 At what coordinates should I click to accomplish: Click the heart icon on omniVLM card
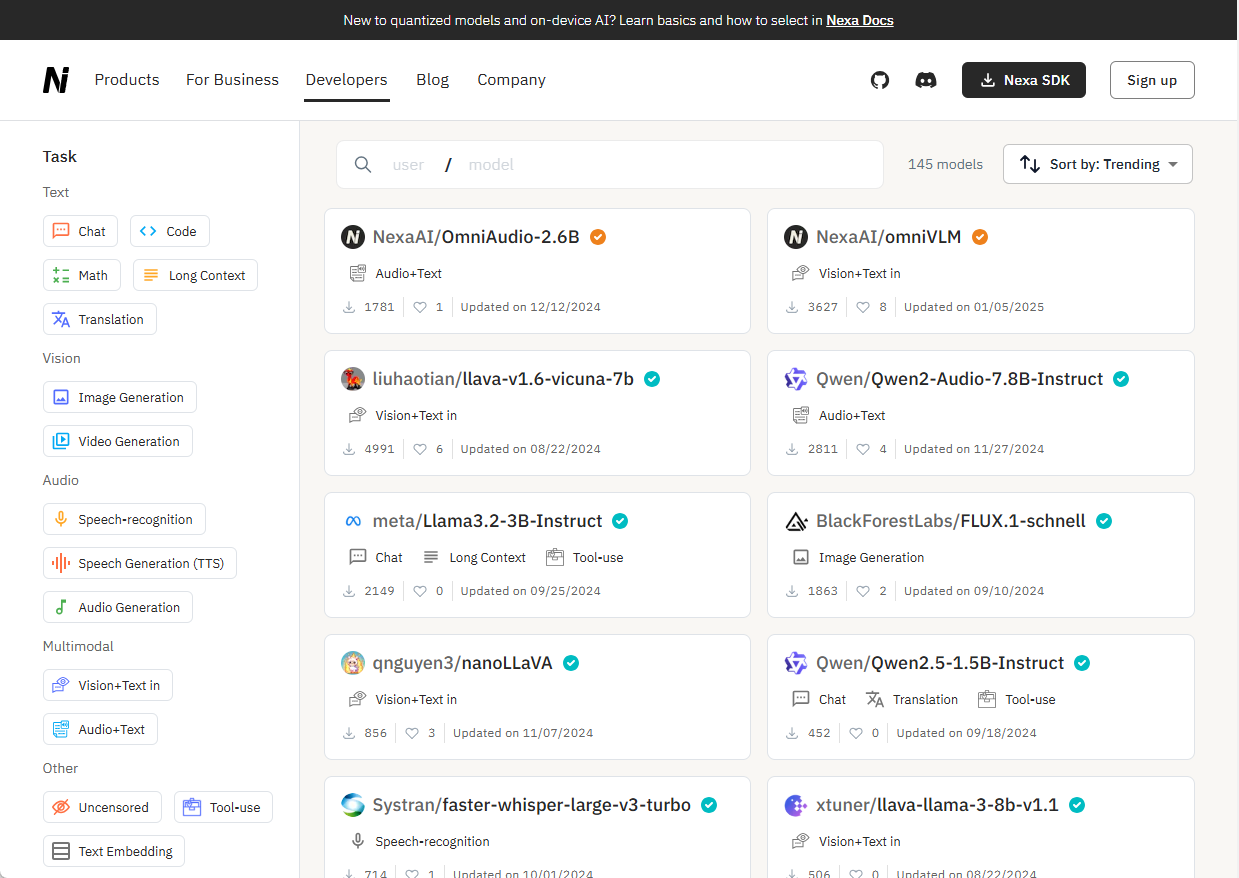point(863,307)
